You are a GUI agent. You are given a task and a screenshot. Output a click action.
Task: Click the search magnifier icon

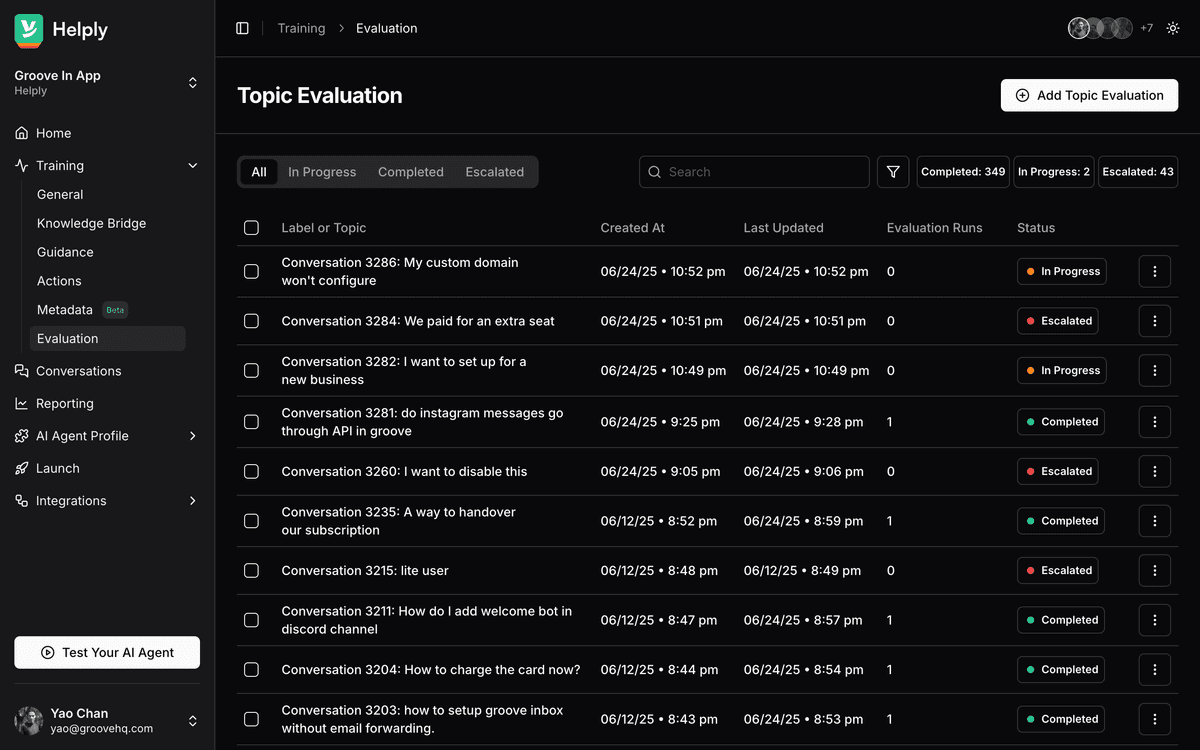[655, 172]
